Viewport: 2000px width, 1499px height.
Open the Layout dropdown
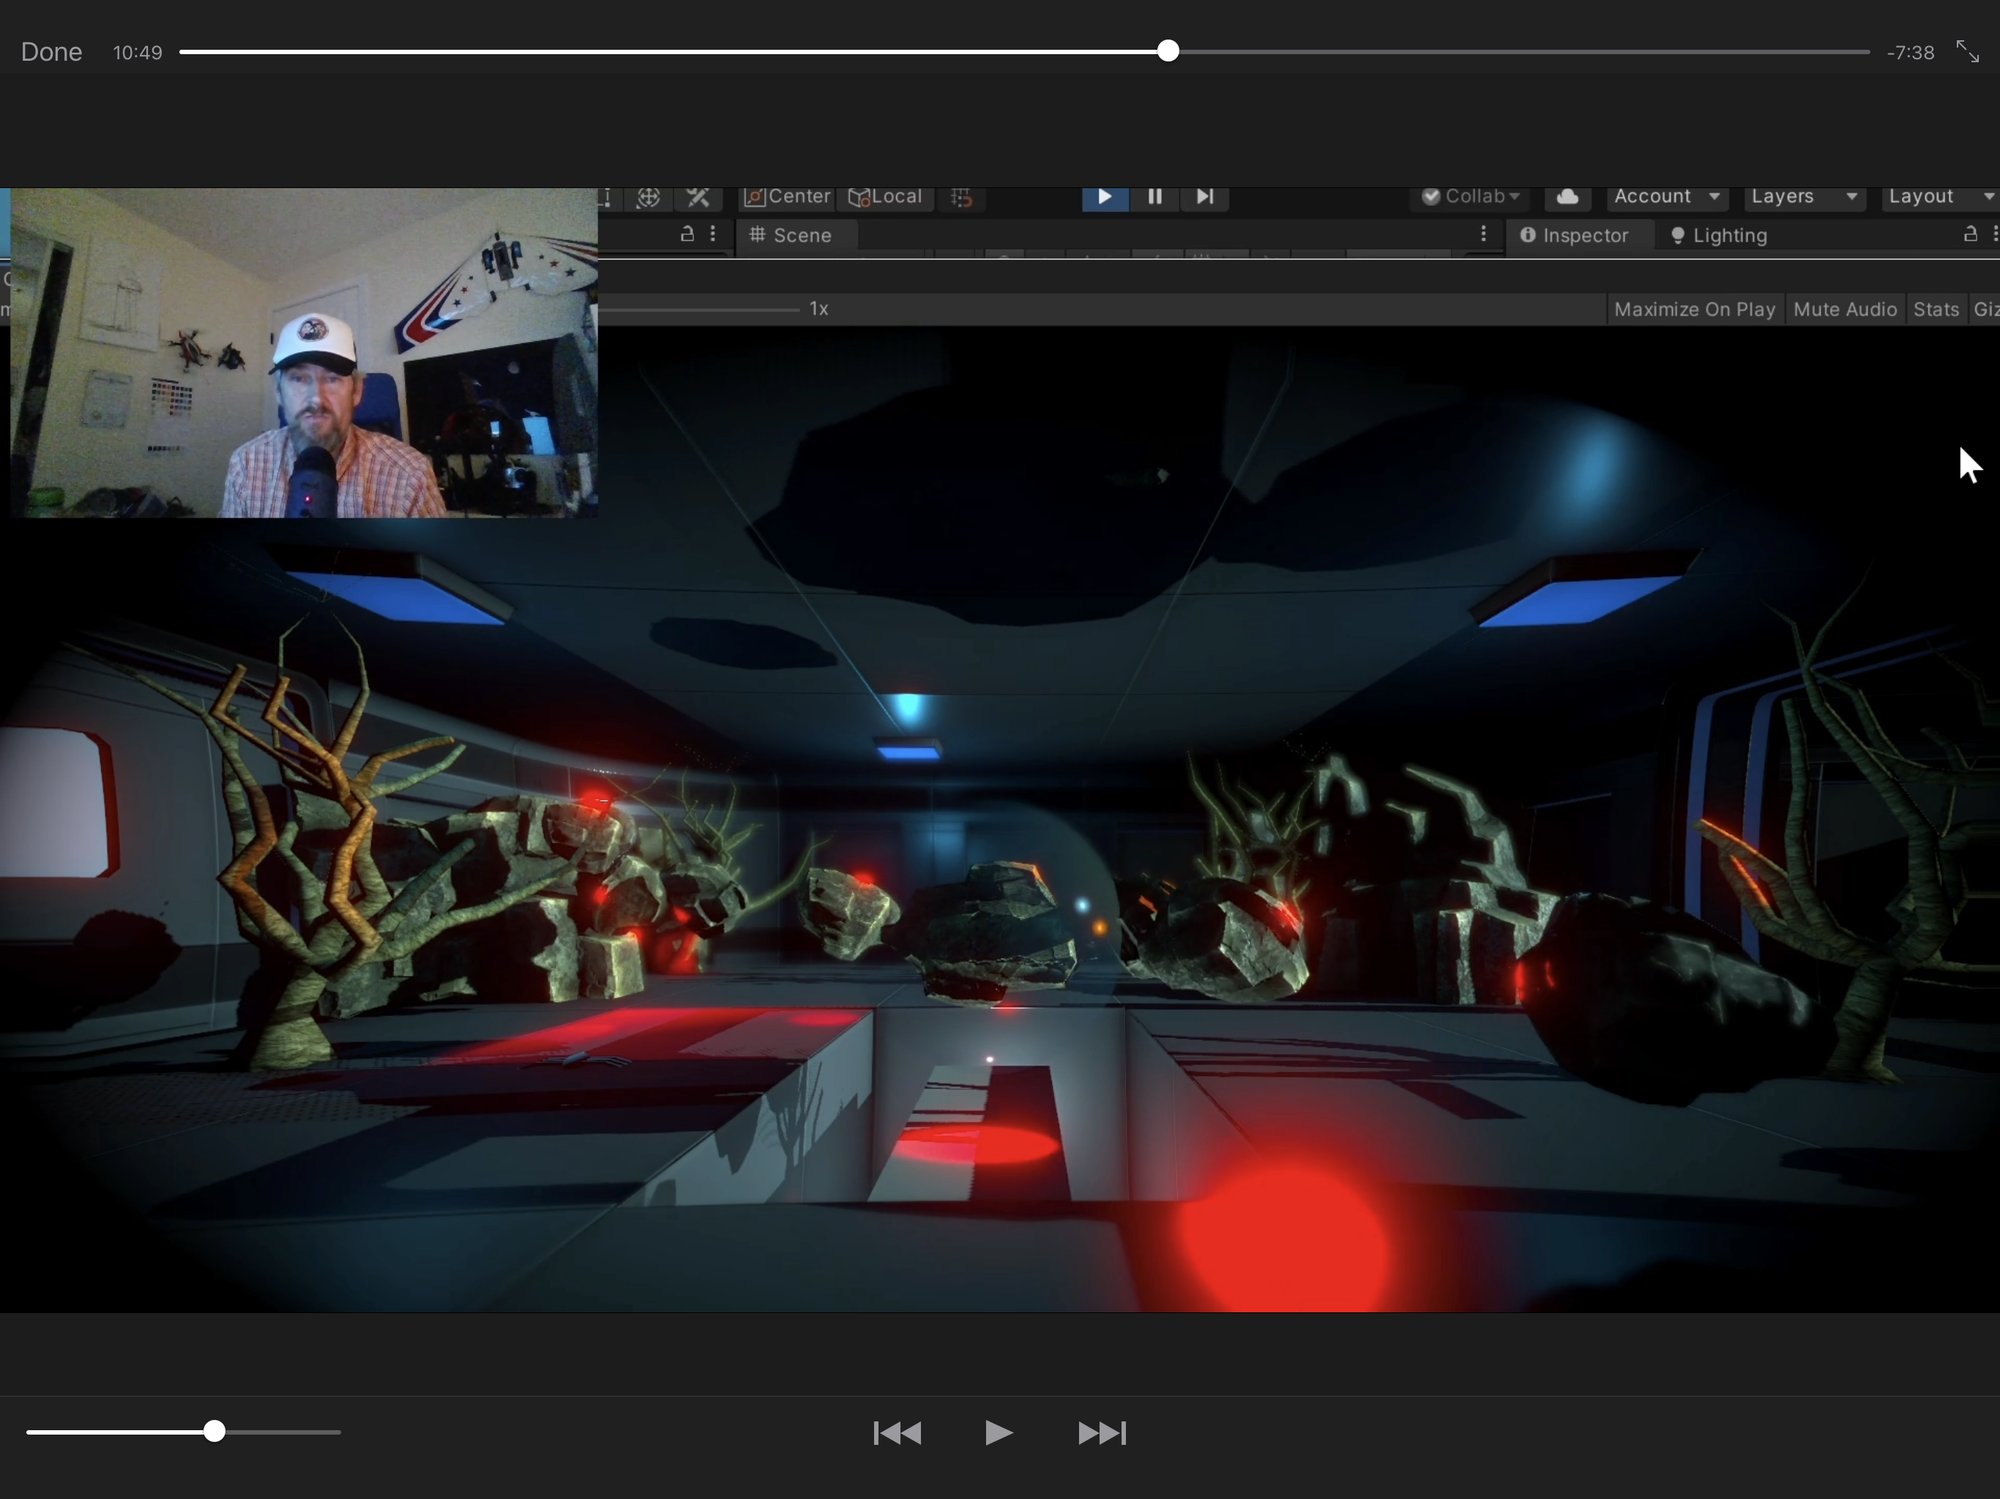1940,197
